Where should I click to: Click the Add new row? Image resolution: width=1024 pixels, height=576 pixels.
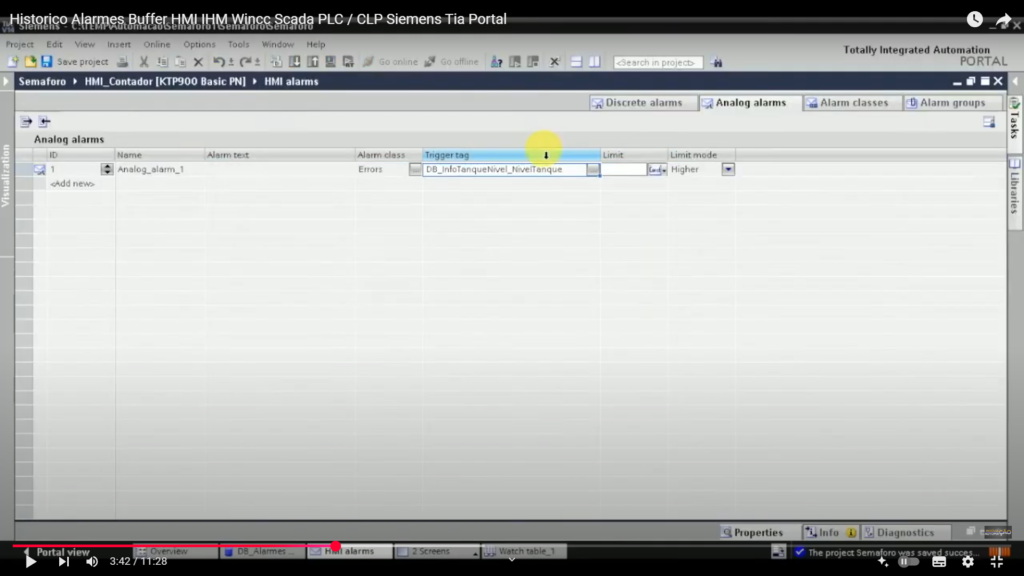click(72, 184)
